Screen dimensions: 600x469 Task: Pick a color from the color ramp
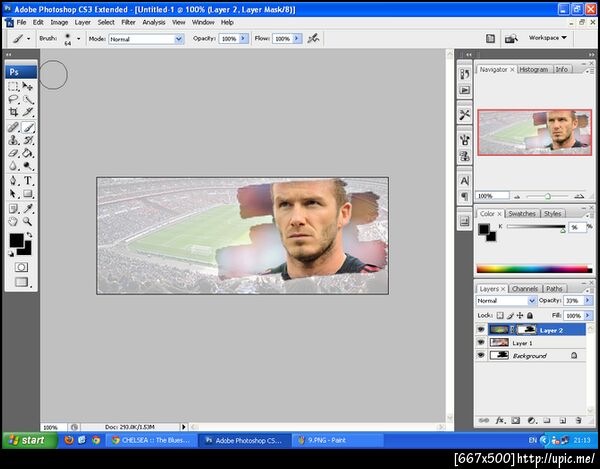[x=534, y=269]
